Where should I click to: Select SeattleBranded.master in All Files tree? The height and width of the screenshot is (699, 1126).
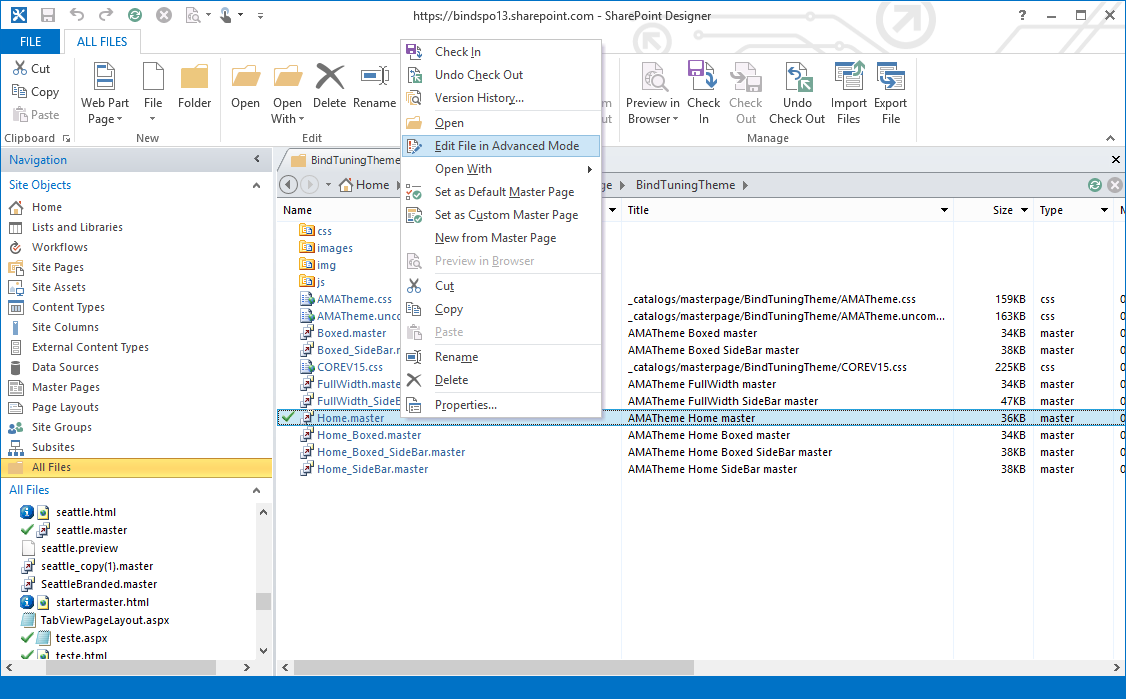coord(99,584)
